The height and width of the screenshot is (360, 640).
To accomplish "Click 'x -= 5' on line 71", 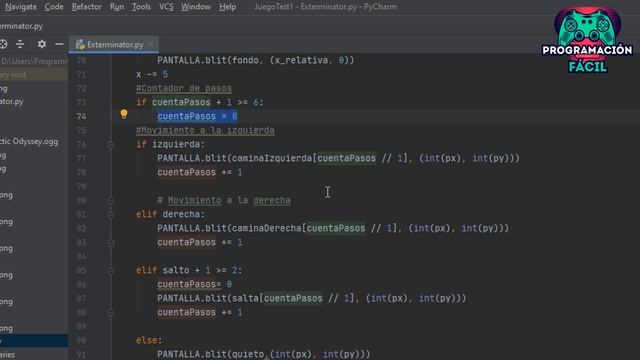I will point(152,74).
